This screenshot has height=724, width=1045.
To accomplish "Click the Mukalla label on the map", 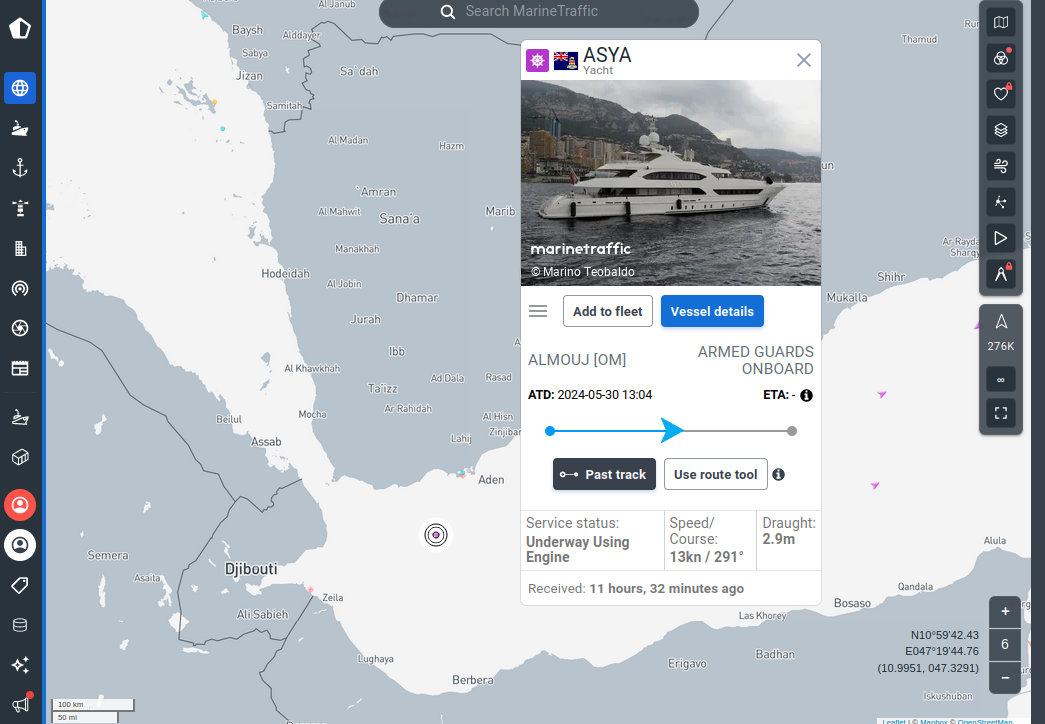I will (847, 298).
